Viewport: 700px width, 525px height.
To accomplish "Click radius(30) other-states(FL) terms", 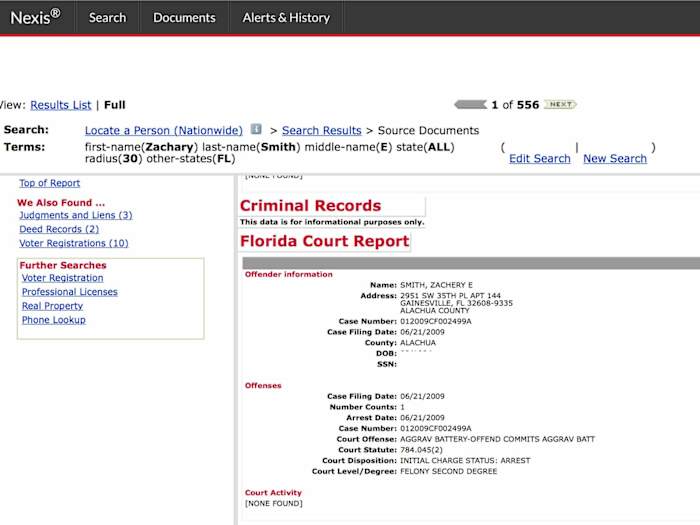I will pyautogui.click(x=160, y=158).
